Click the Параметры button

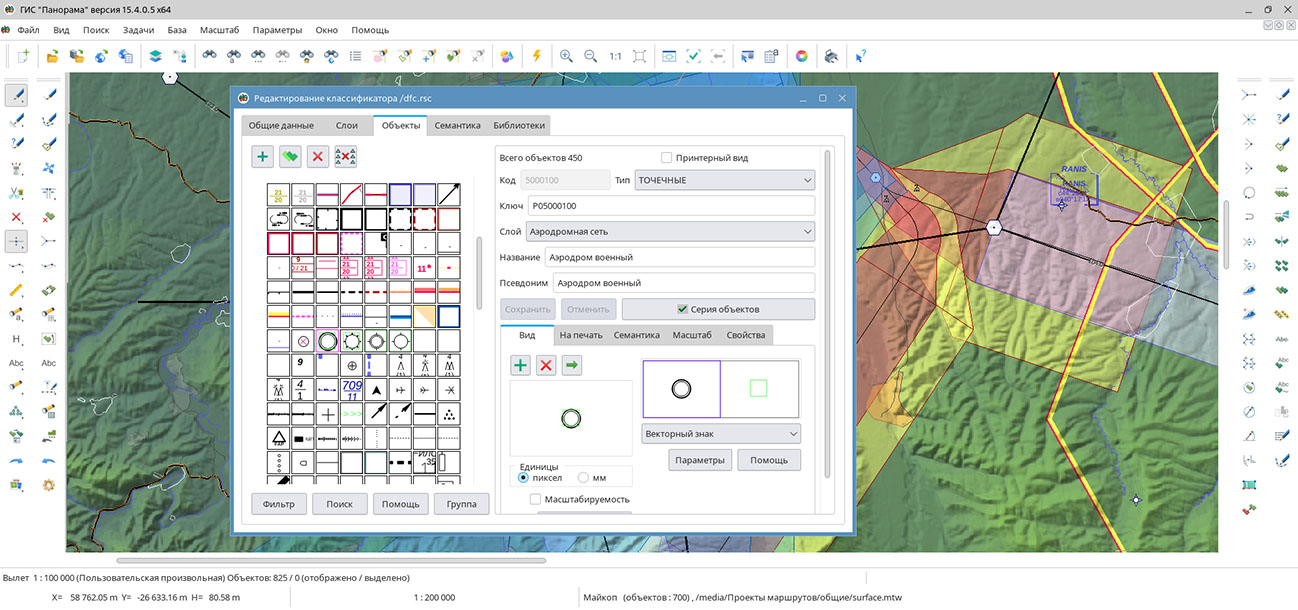[700, 460]
